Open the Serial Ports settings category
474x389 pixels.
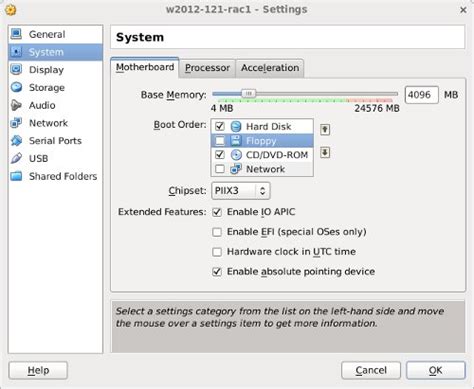(x=55, y=140)
